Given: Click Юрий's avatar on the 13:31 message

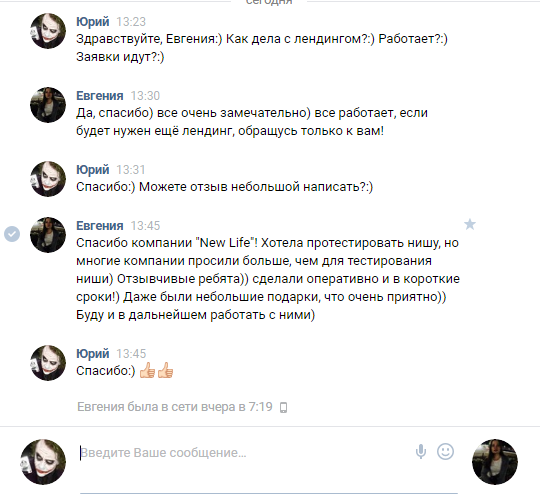Looking at the screenshot, I should point(48,179).
